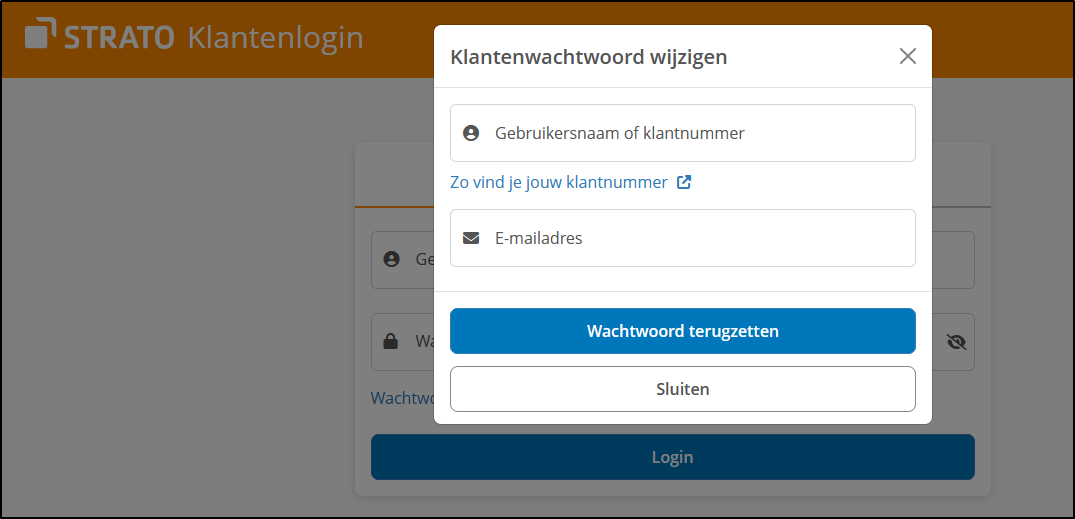Click the envelope icon in E-mailadres field
The width and height of the screenshot is (1075, 519).
(471, 238)
